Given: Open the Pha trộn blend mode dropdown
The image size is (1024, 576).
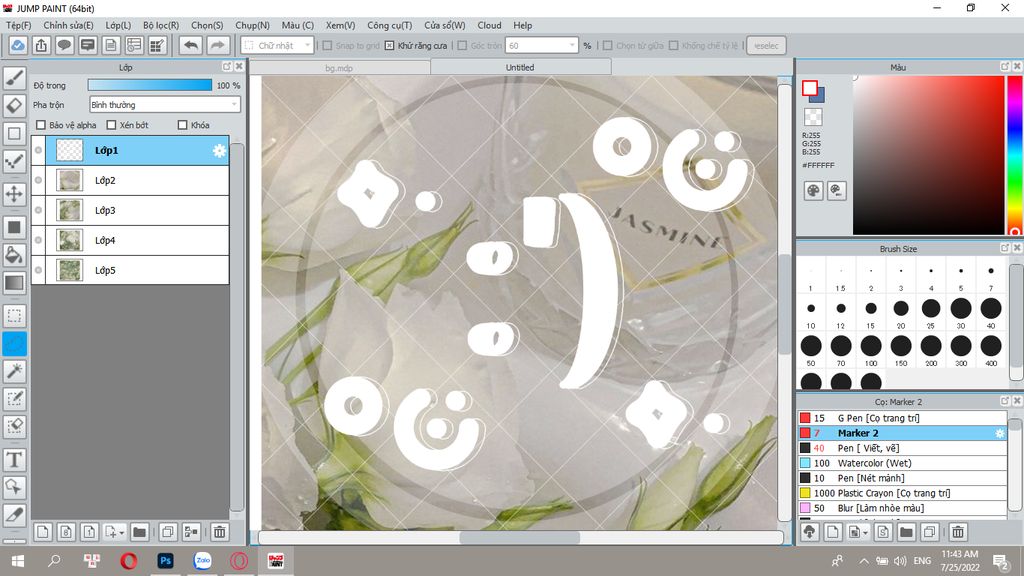Looking at the screenshot, I should (165, 104).
